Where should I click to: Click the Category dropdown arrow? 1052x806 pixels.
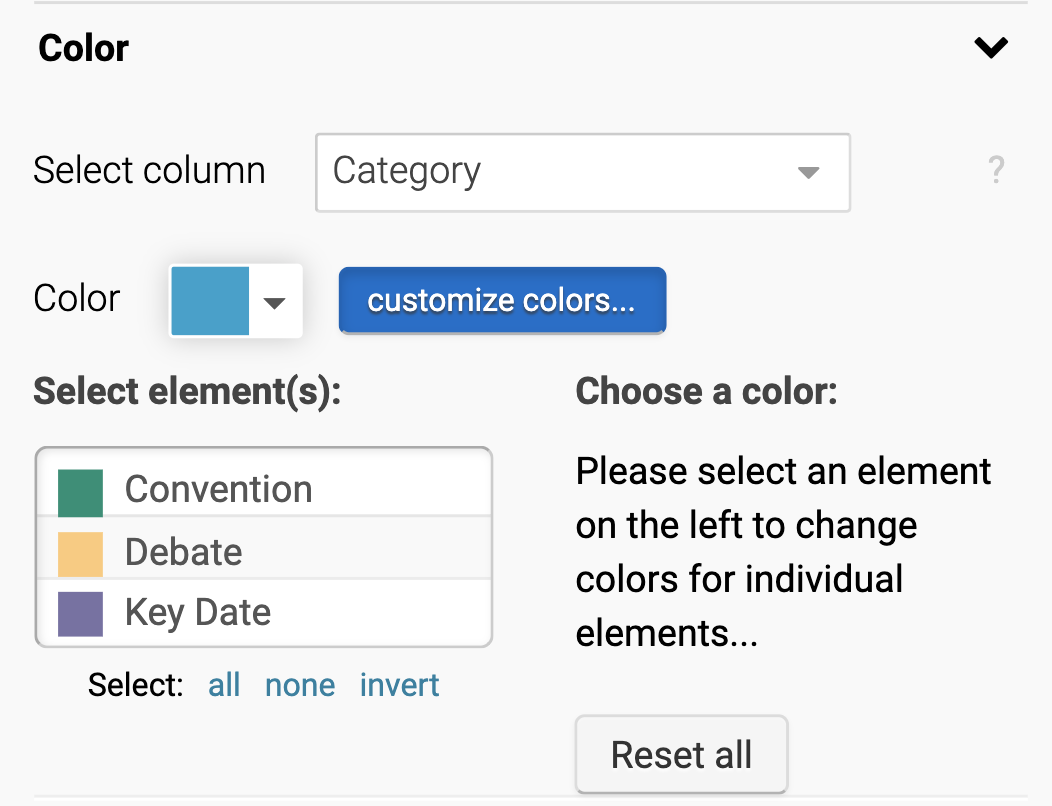pyautogui.click(x=808, y=172)
